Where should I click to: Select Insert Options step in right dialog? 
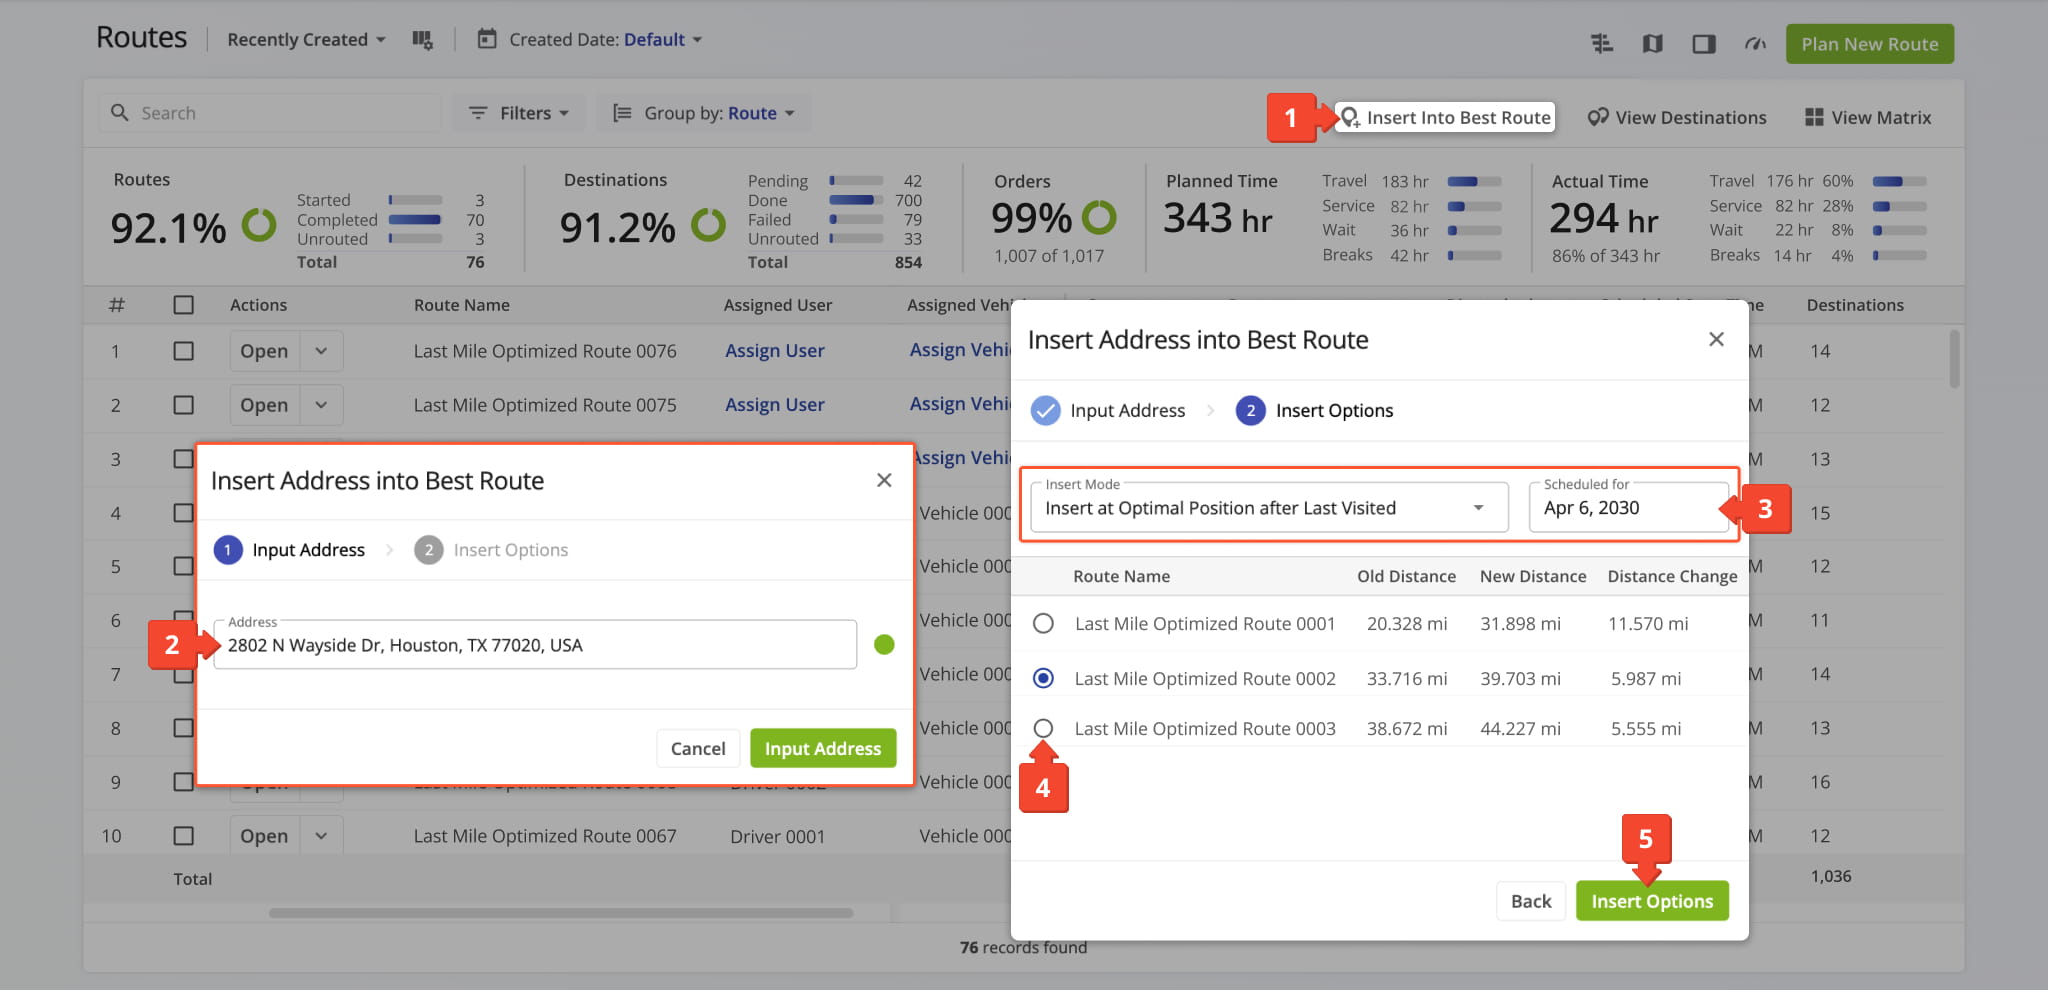1315,410
